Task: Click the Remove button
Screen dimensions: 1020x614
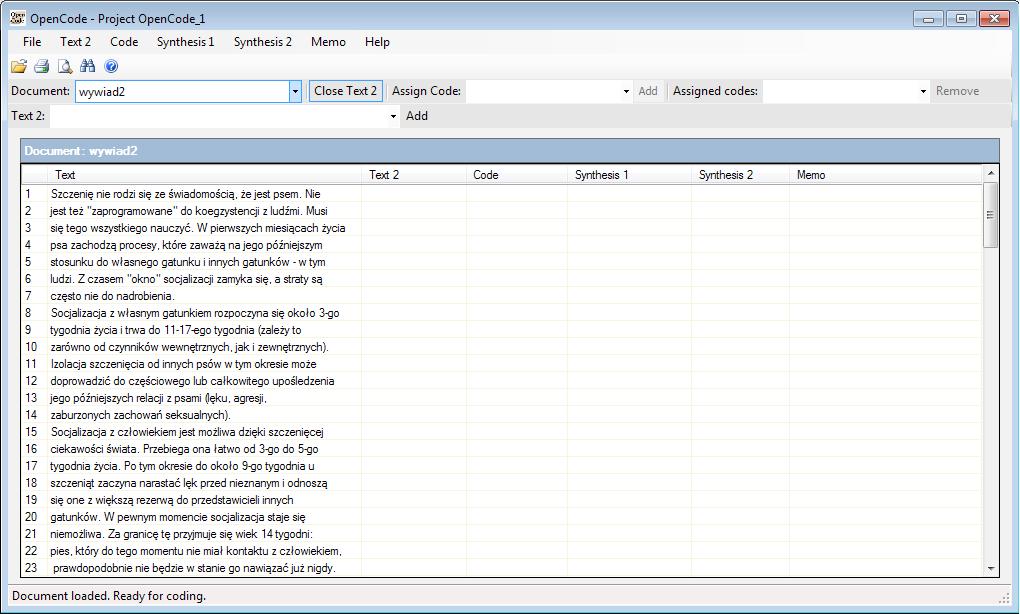Action: [958, 91]
